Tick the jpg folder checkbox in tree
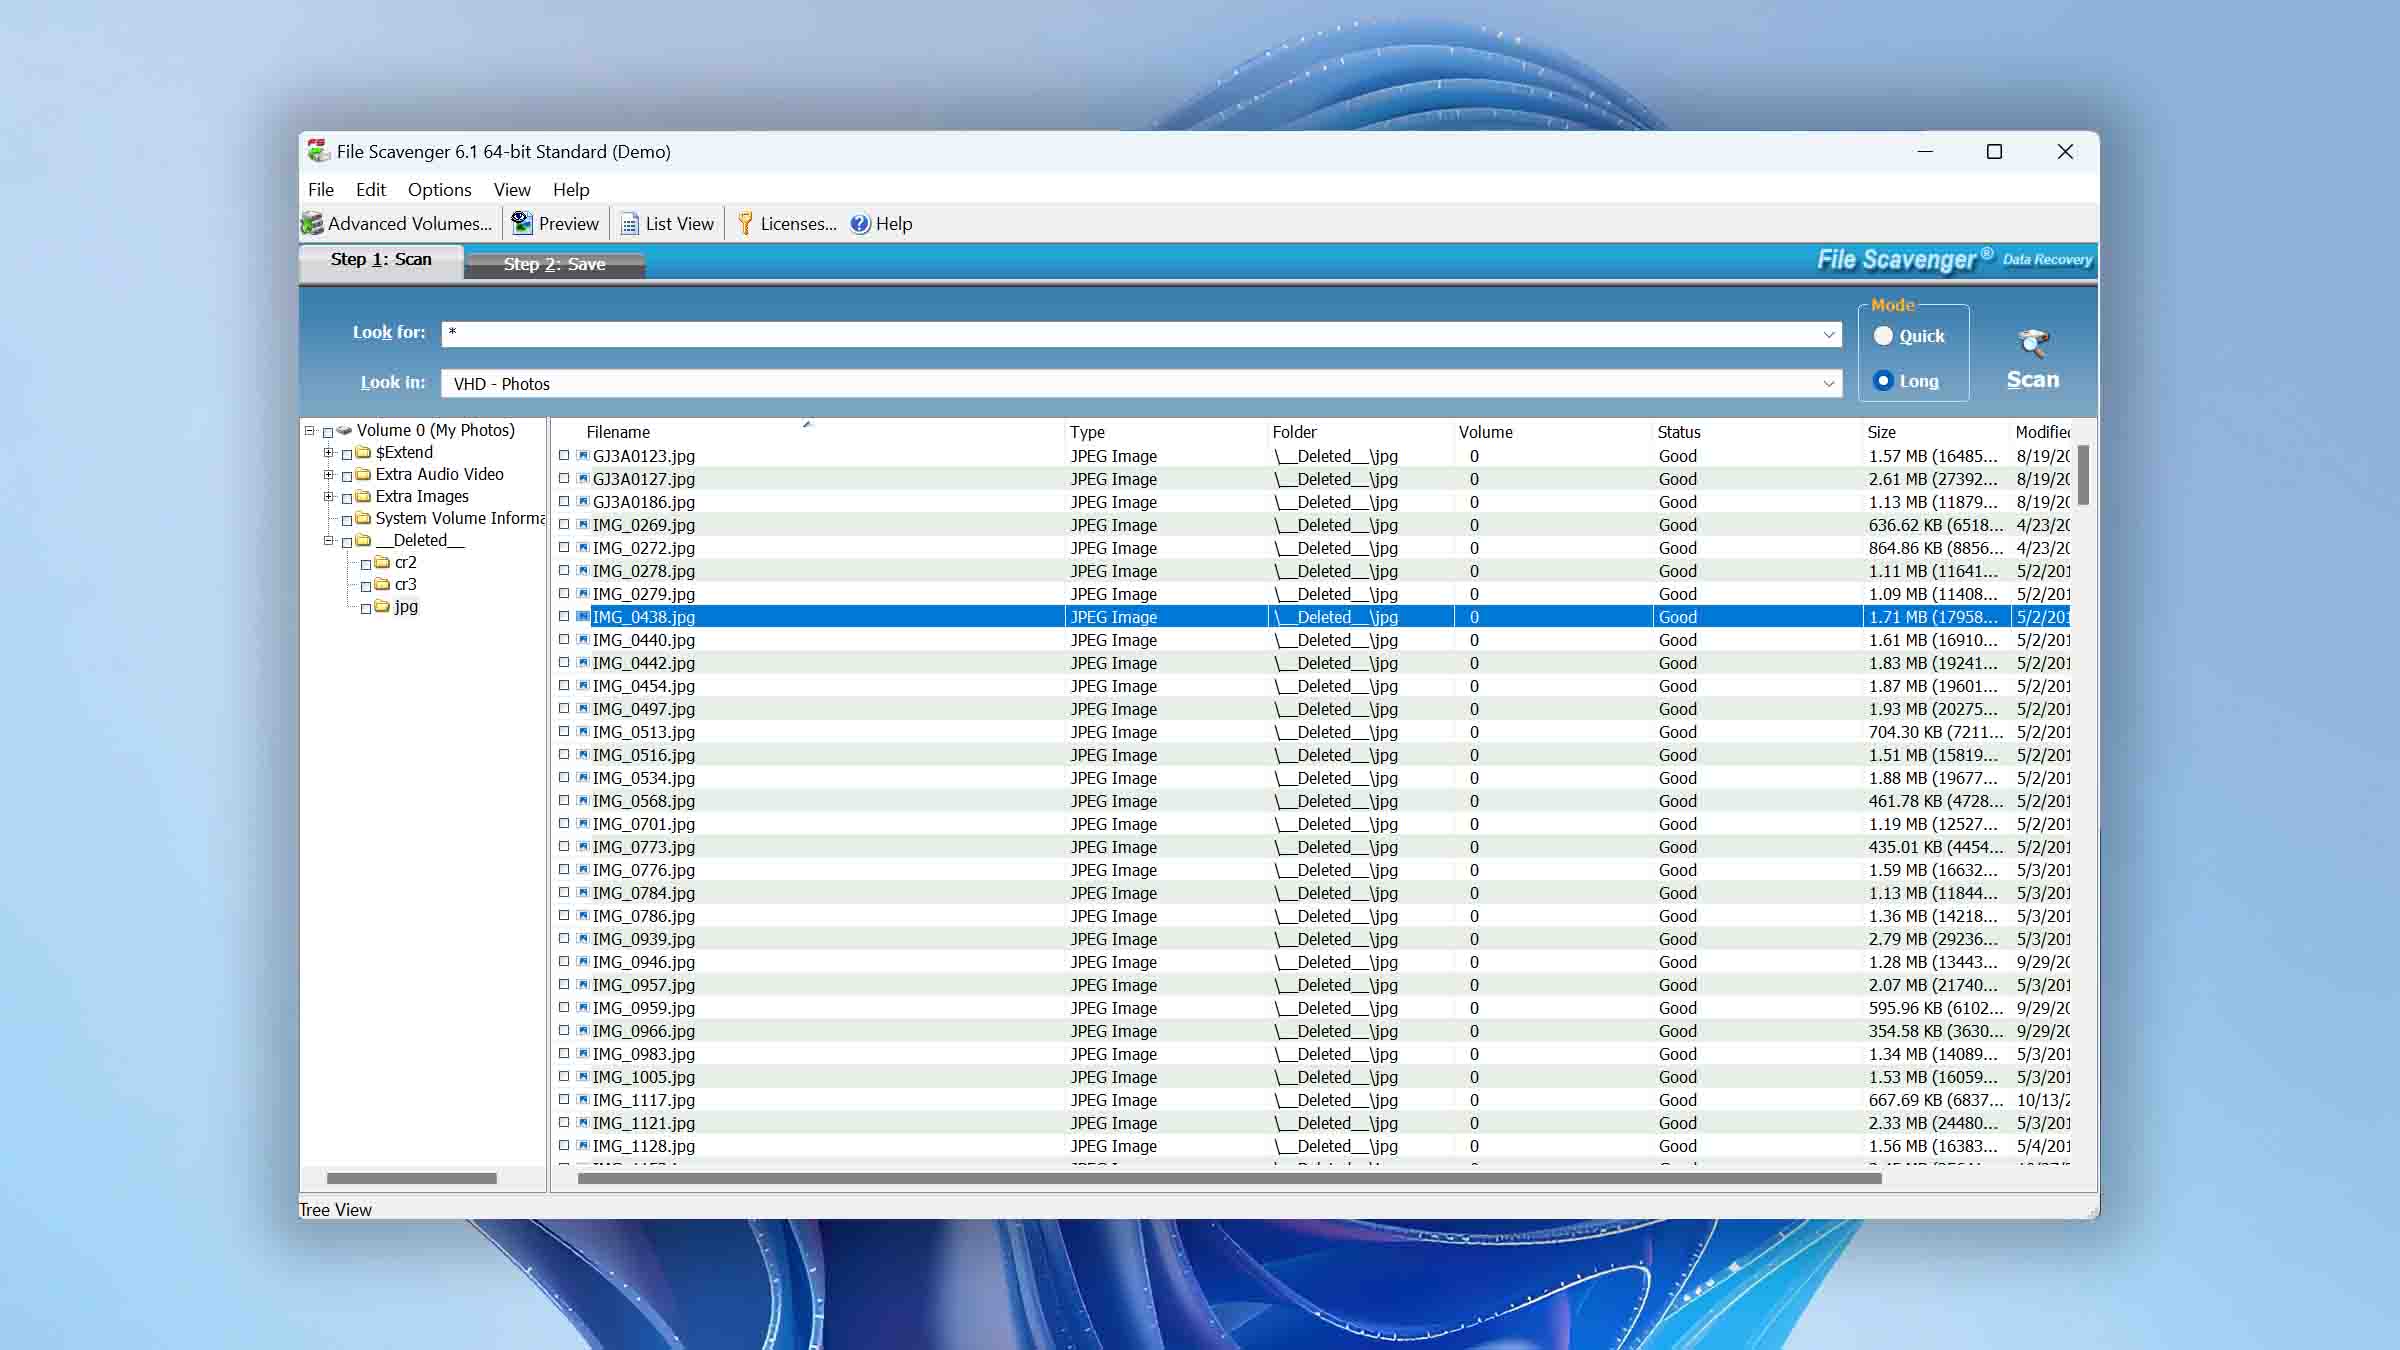Viewport: 2400px width, 1350px height. pyautogui.click(x=366, y=608)
